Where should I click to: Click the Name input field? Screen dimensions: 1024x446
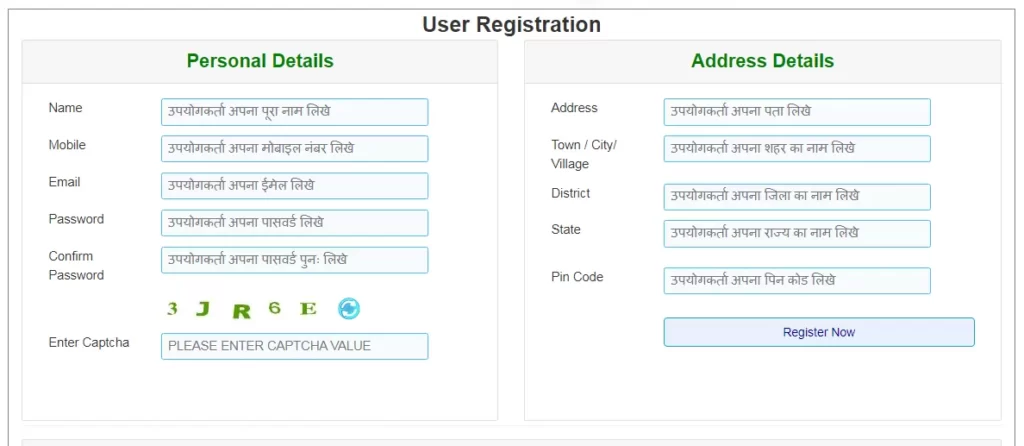point(295,112)
